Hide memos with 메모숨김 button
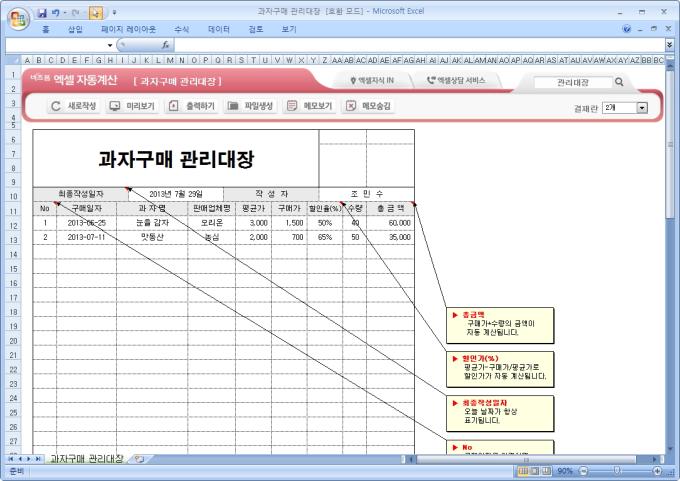This screenshot has height=481, width=680. tap(368, 106)
